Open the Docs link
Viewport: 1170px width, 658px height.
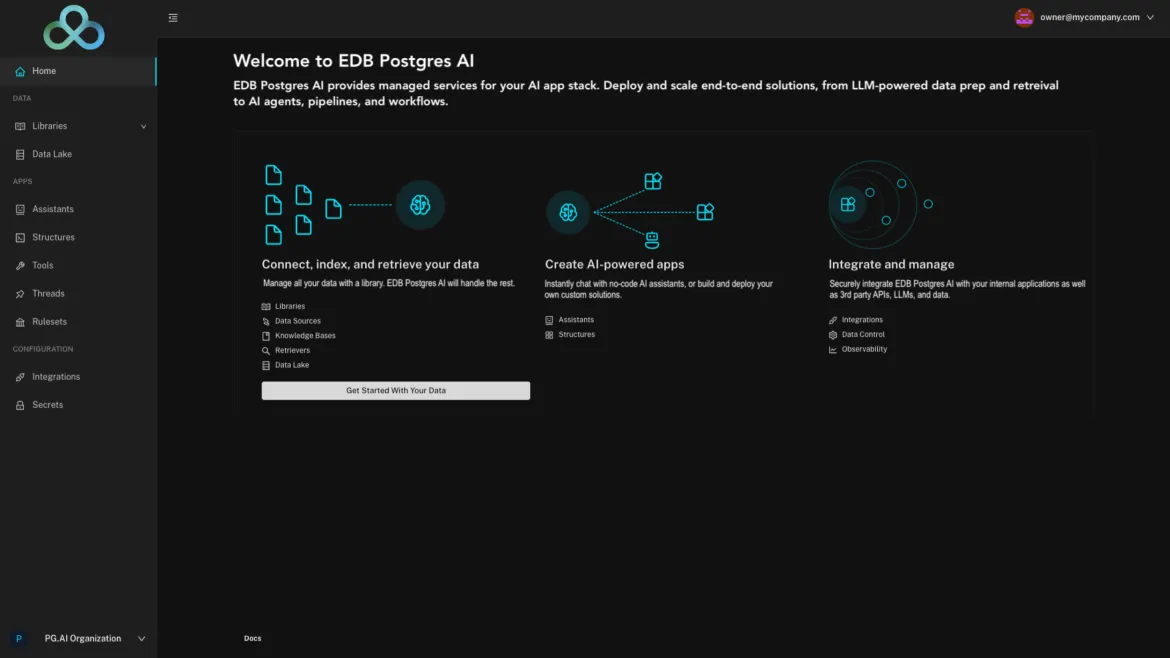252,638
